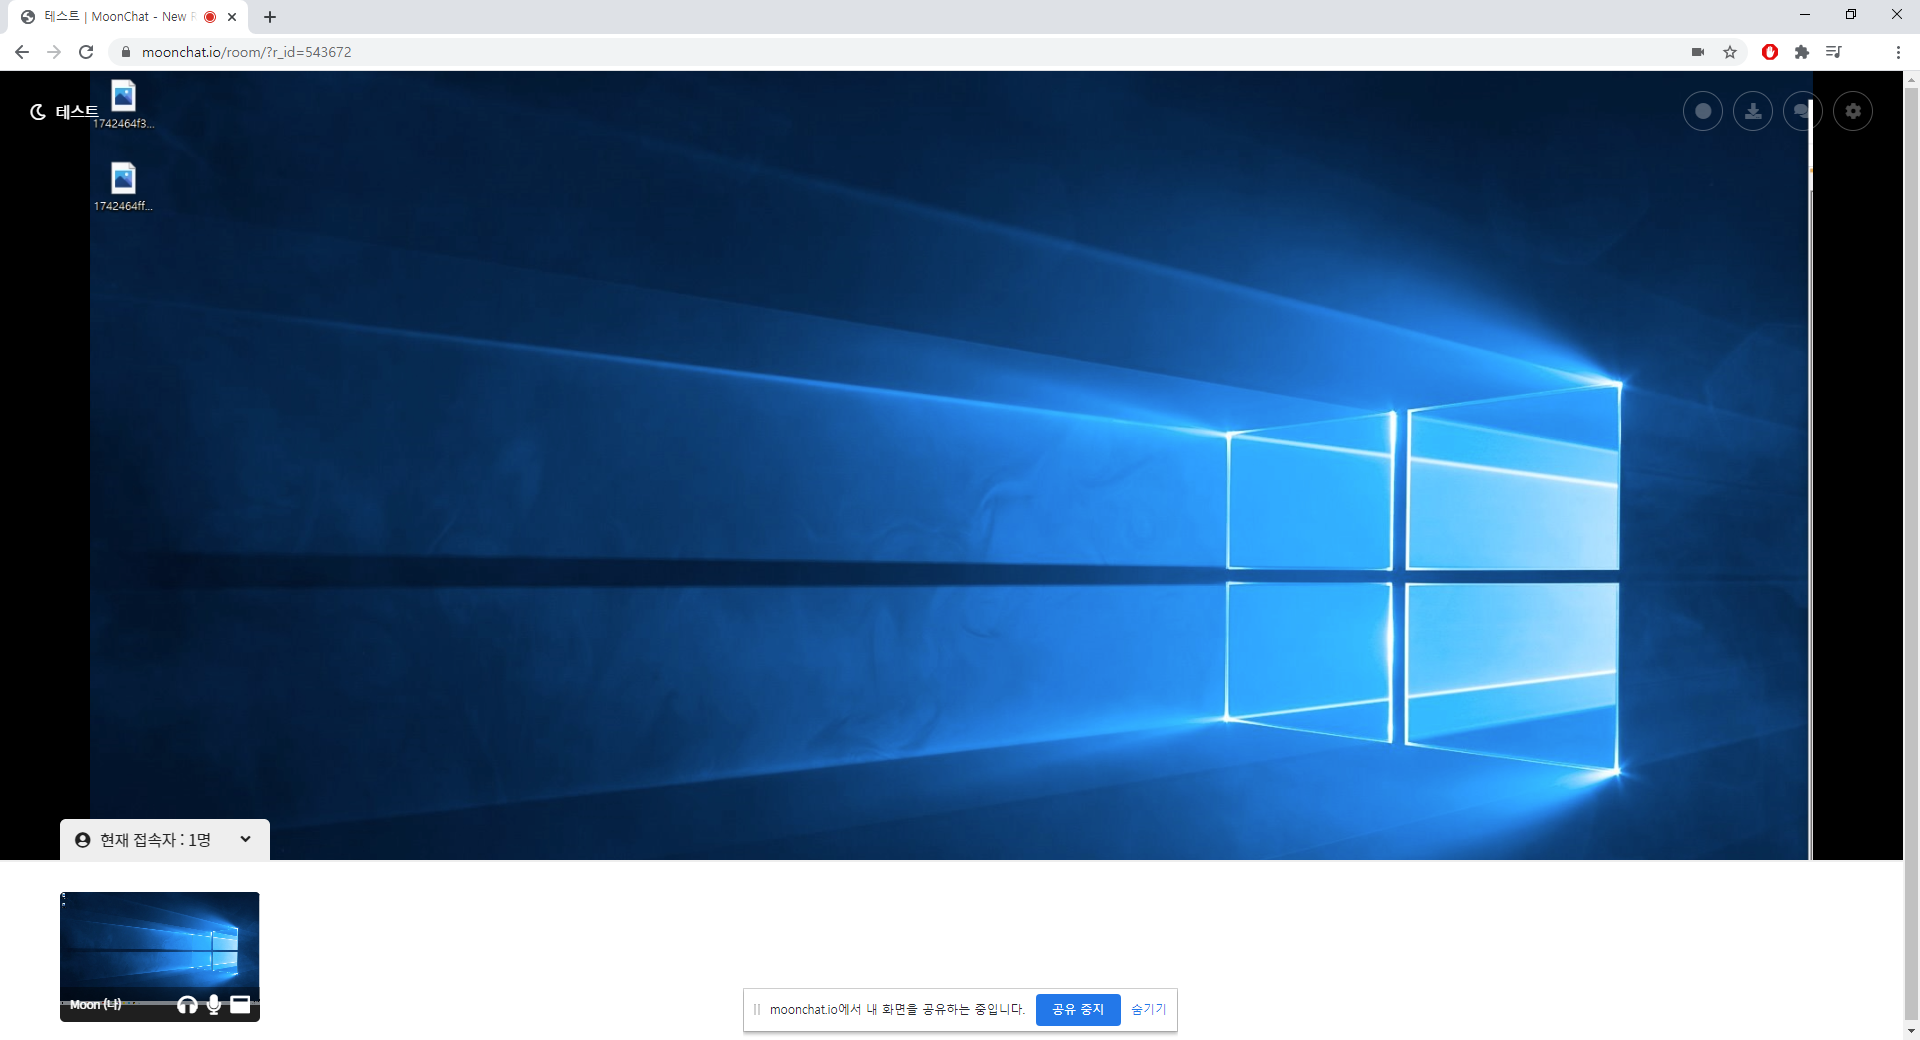The width and height of the screenshot is (1920, 1040).
Task: Click the scrollbar up arrow
Action: (1911, 78)
